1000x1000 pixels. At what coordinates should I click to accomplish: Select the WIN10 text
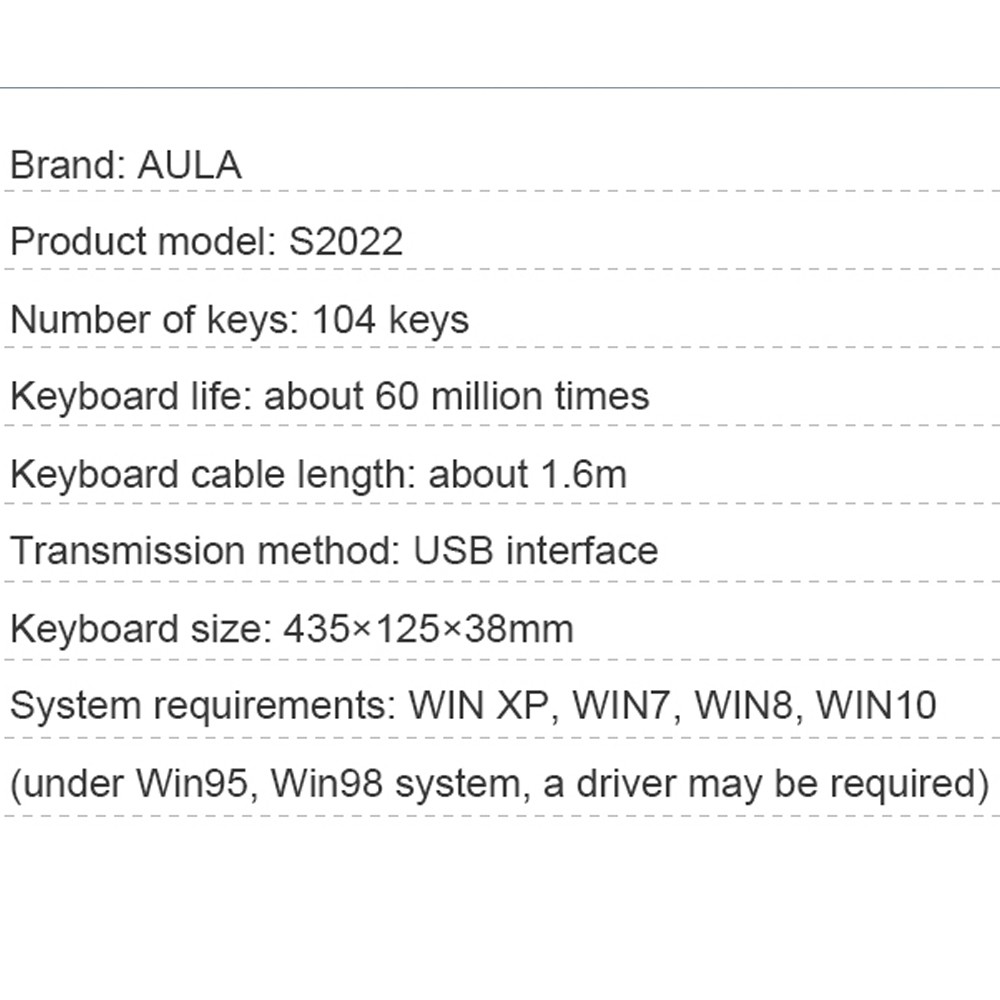(x=877, y=706)
